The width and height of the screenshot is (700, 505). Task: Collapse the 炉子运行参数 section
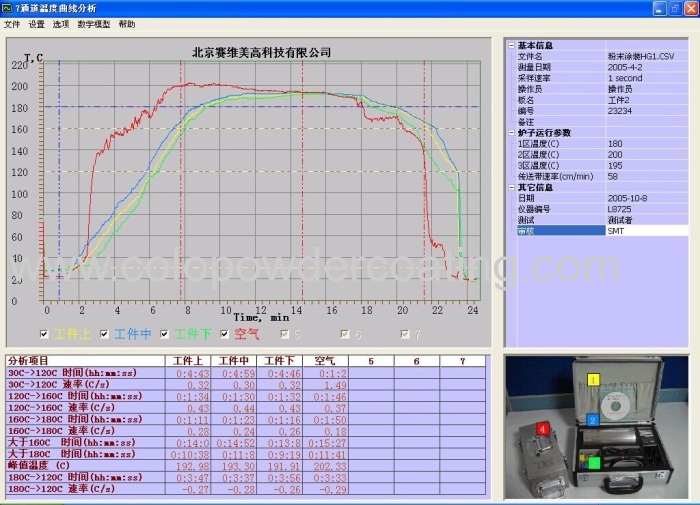[512, 132]
